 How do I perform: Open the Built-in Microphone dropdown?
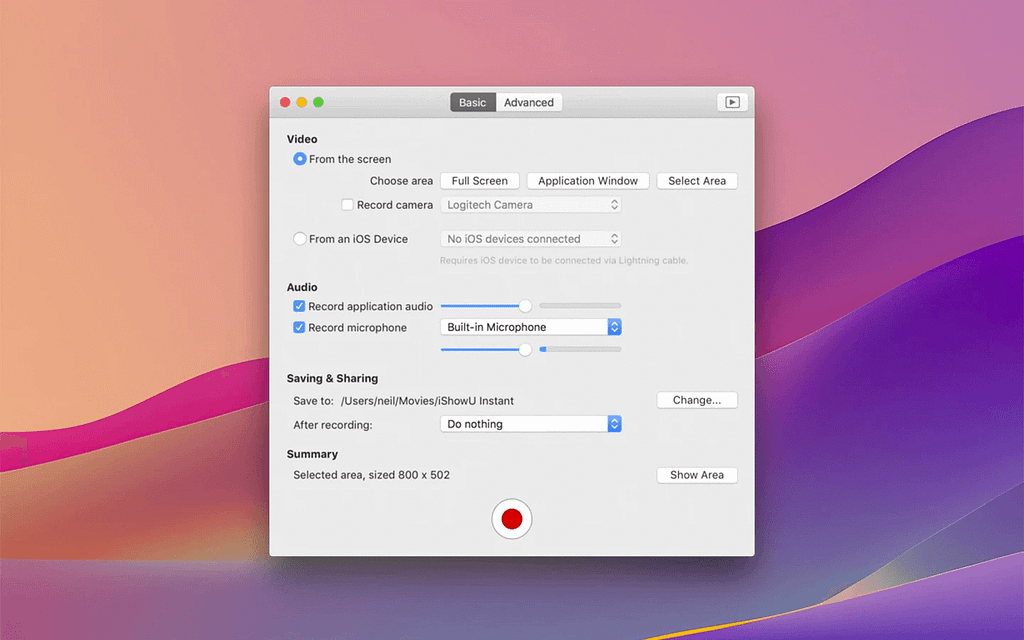525,326
